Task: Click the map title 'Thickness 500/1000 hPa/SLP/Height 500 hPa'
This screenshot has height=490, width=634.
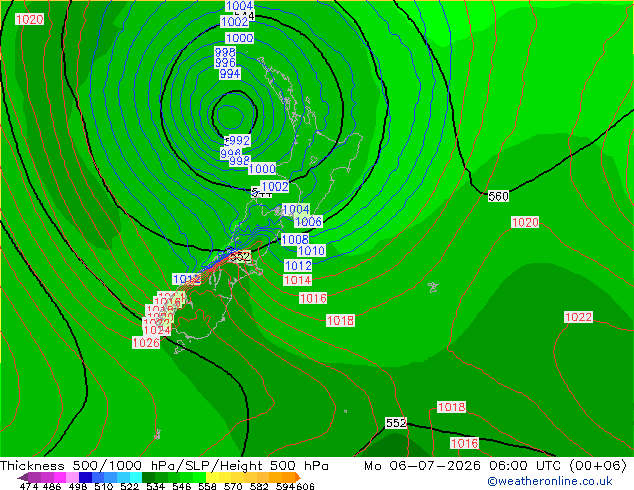Action: coord(165,466)
